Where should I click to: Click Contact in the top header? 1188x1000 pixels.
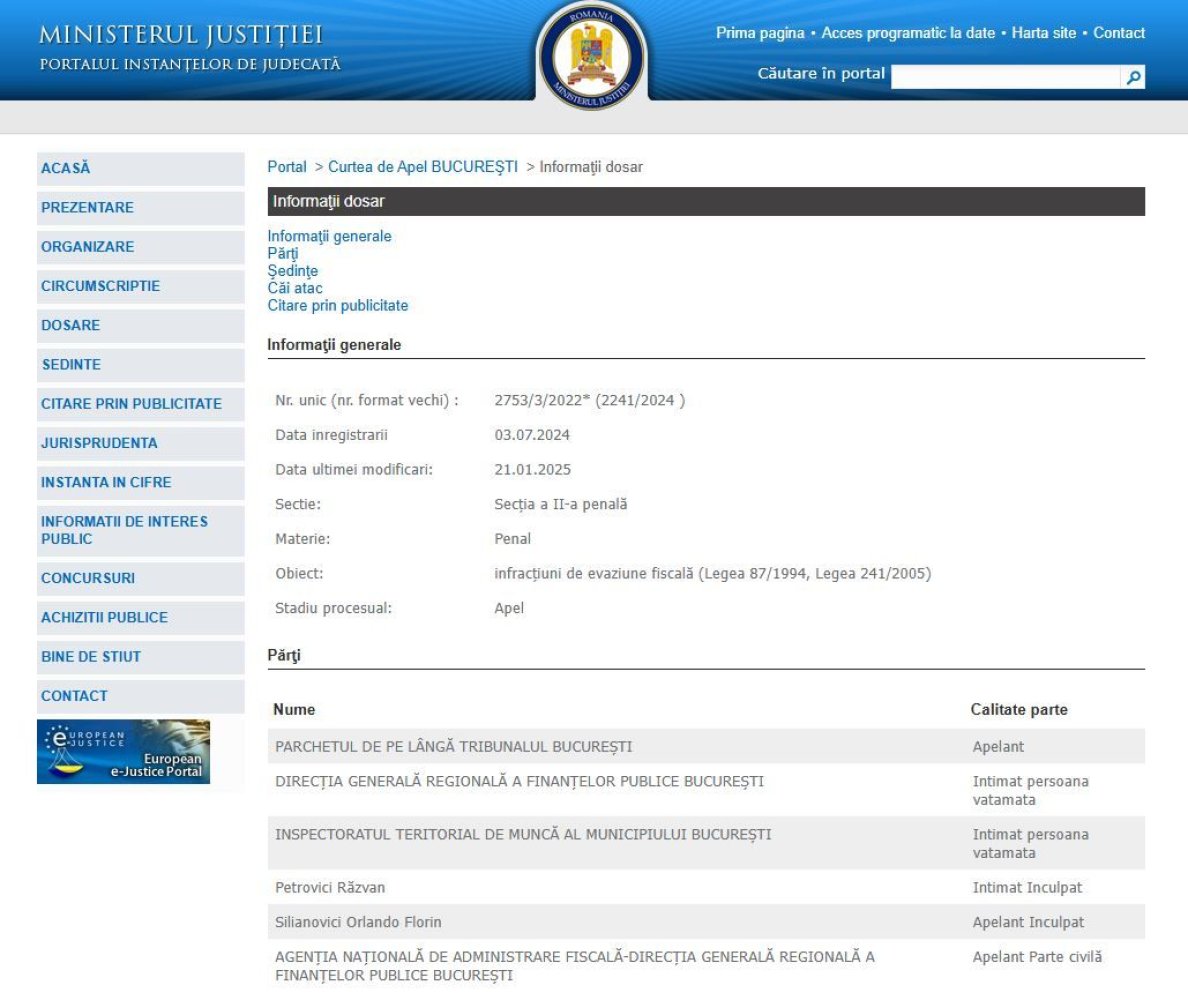(x=1119, y=33)
